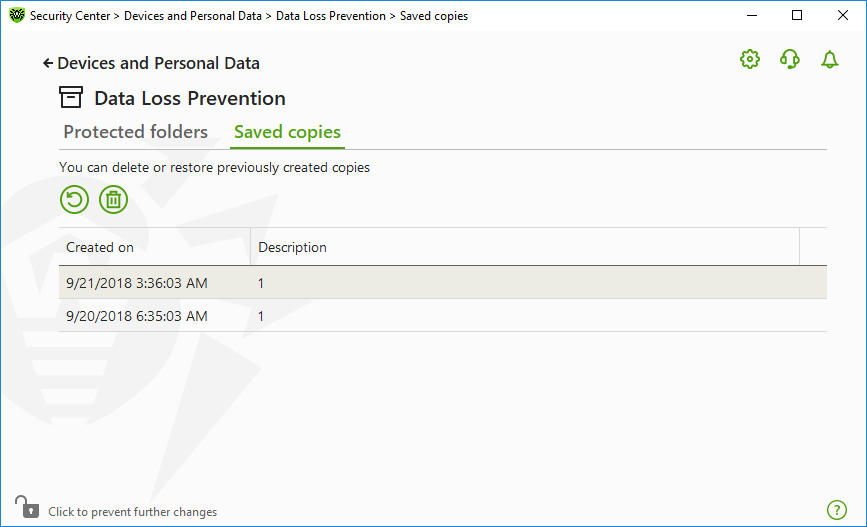Select the 9/20/2018 6:35:03 AM copy row
This screenshot has width=867, height=527.
click(443, 316)
